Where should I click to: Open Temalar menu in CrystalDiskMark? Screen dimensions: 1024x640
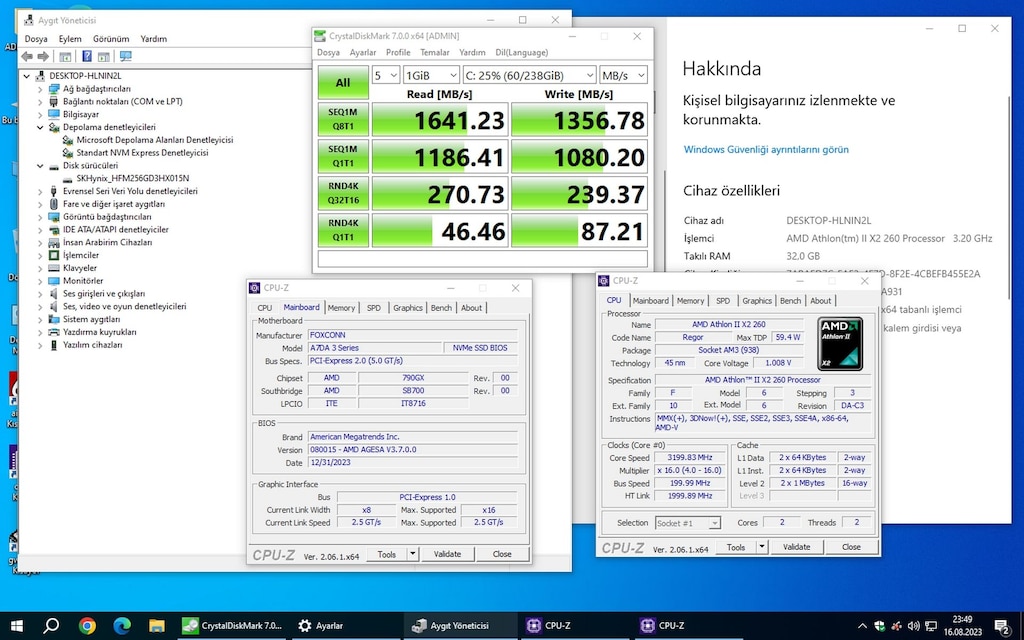coord(434,52)
